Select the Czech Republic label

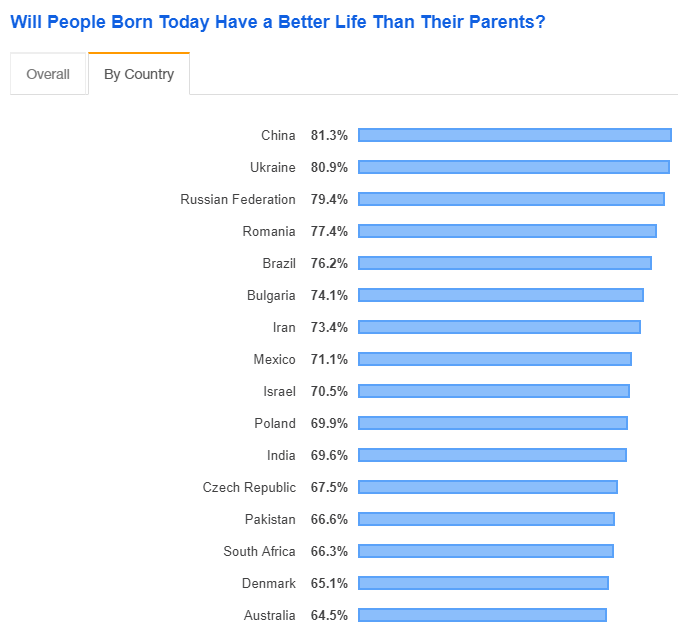pyautogui.click(x=249, y=488)
